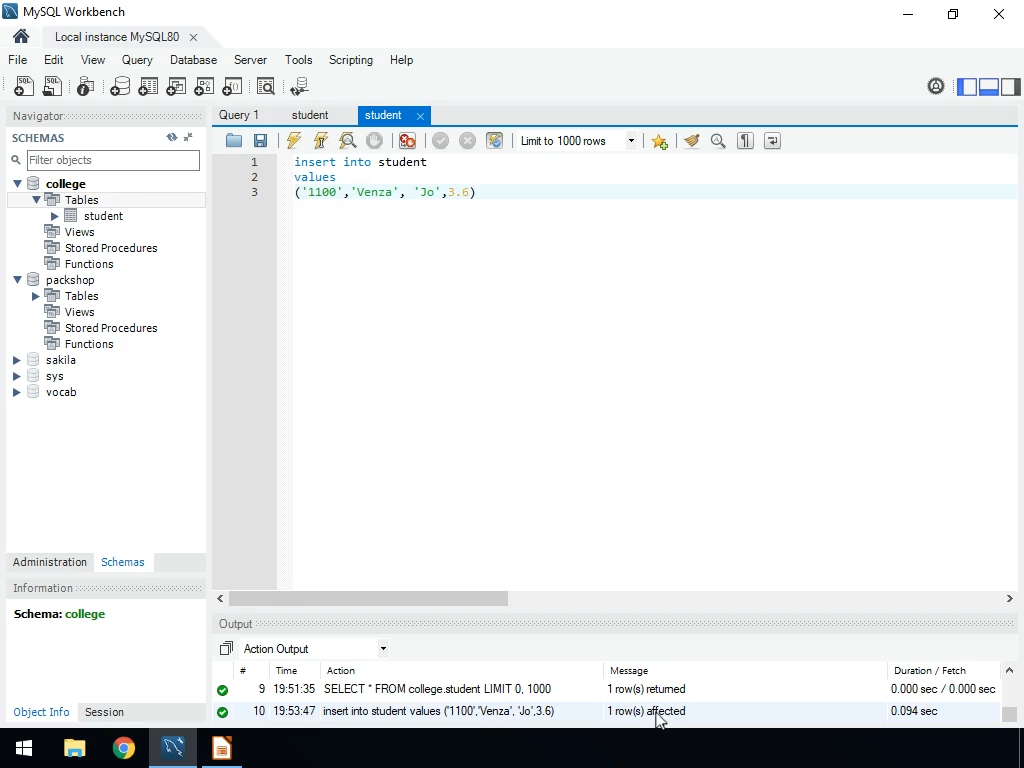Search table data icon
1024x768 pixels.
266,86
